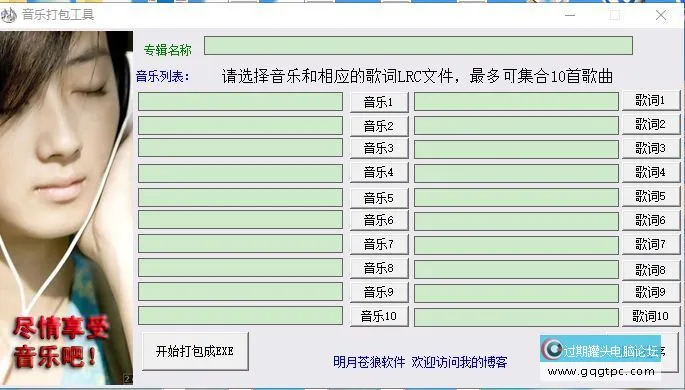Select the lyrics path field beside 歌词7

[x=516, y=245]
